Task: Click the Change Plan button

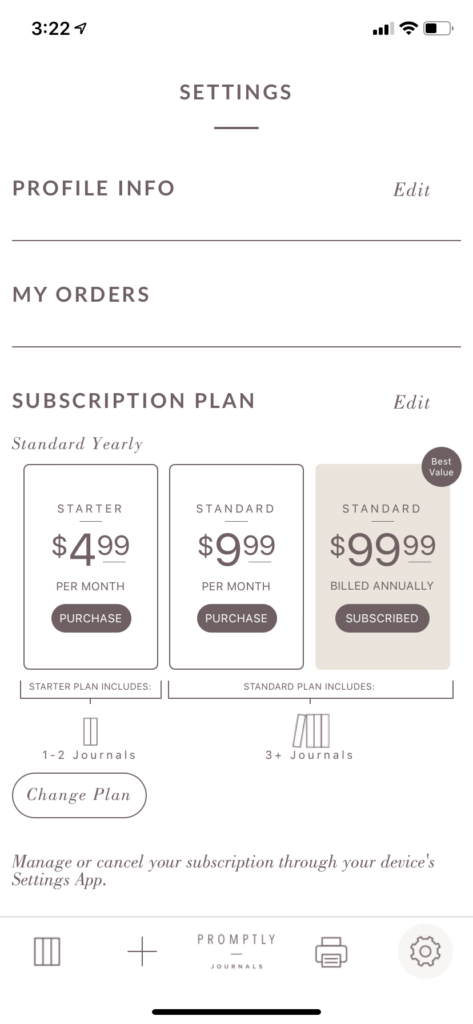Action: 79,795
